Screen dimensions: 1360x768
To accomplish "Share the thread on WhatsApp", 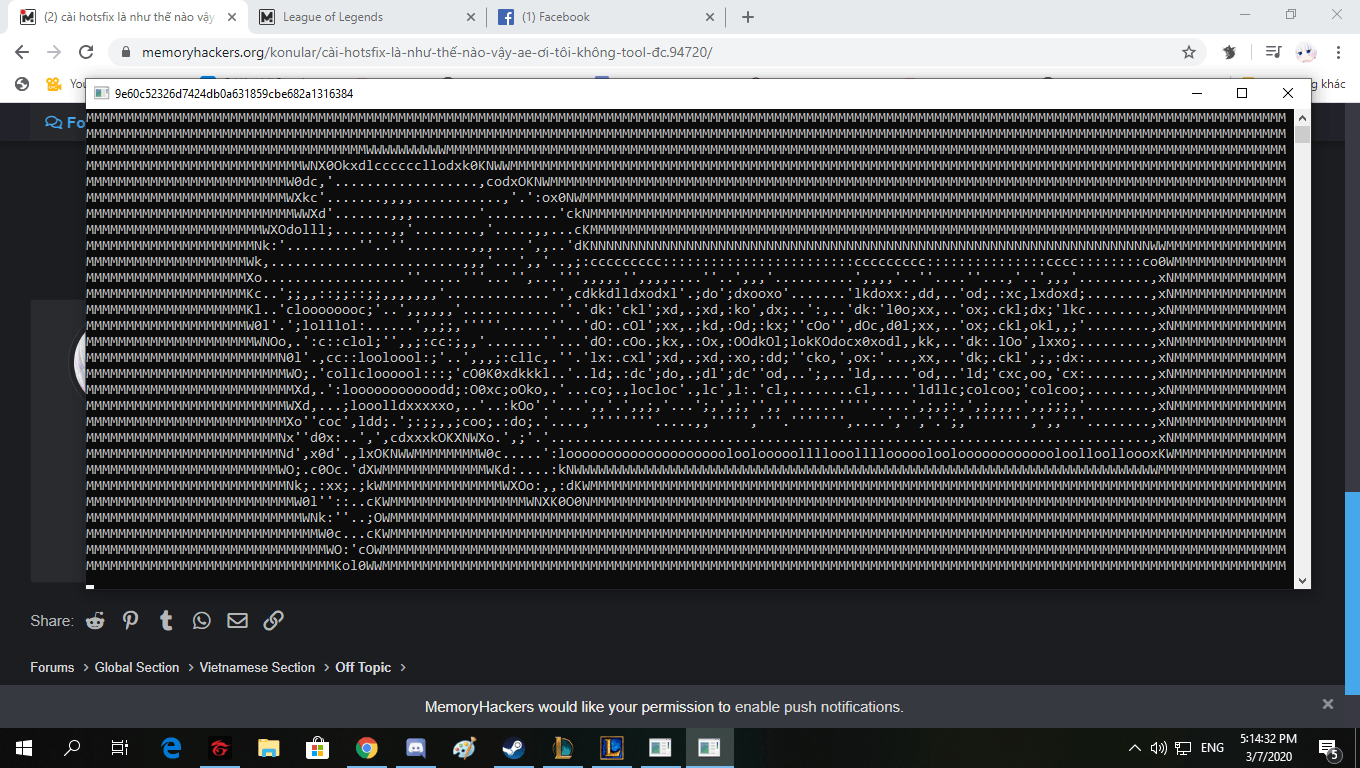I will [x=202, y=621].
